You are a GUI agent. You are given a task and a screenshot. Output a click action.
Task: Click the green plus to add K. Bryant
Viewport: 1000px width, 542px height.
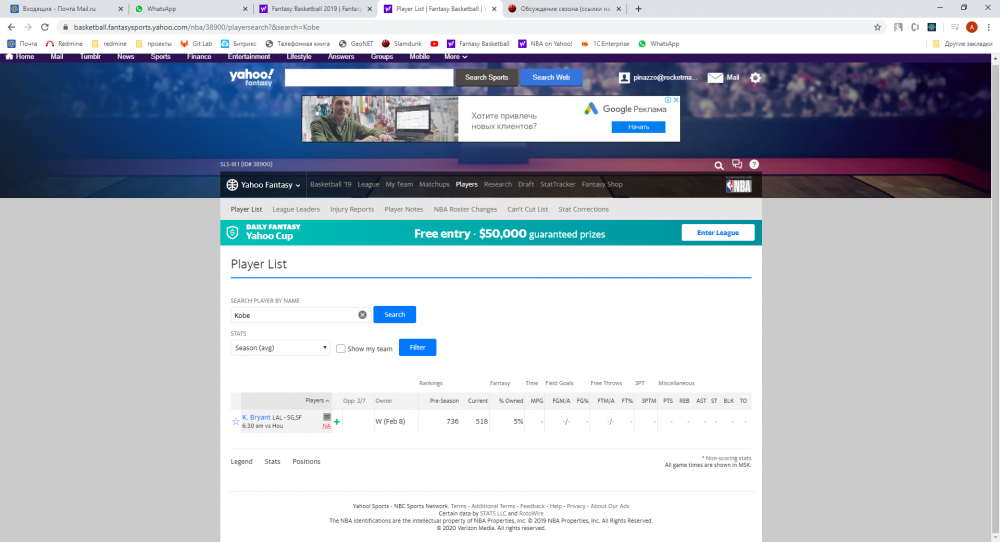tap(337, 422)
